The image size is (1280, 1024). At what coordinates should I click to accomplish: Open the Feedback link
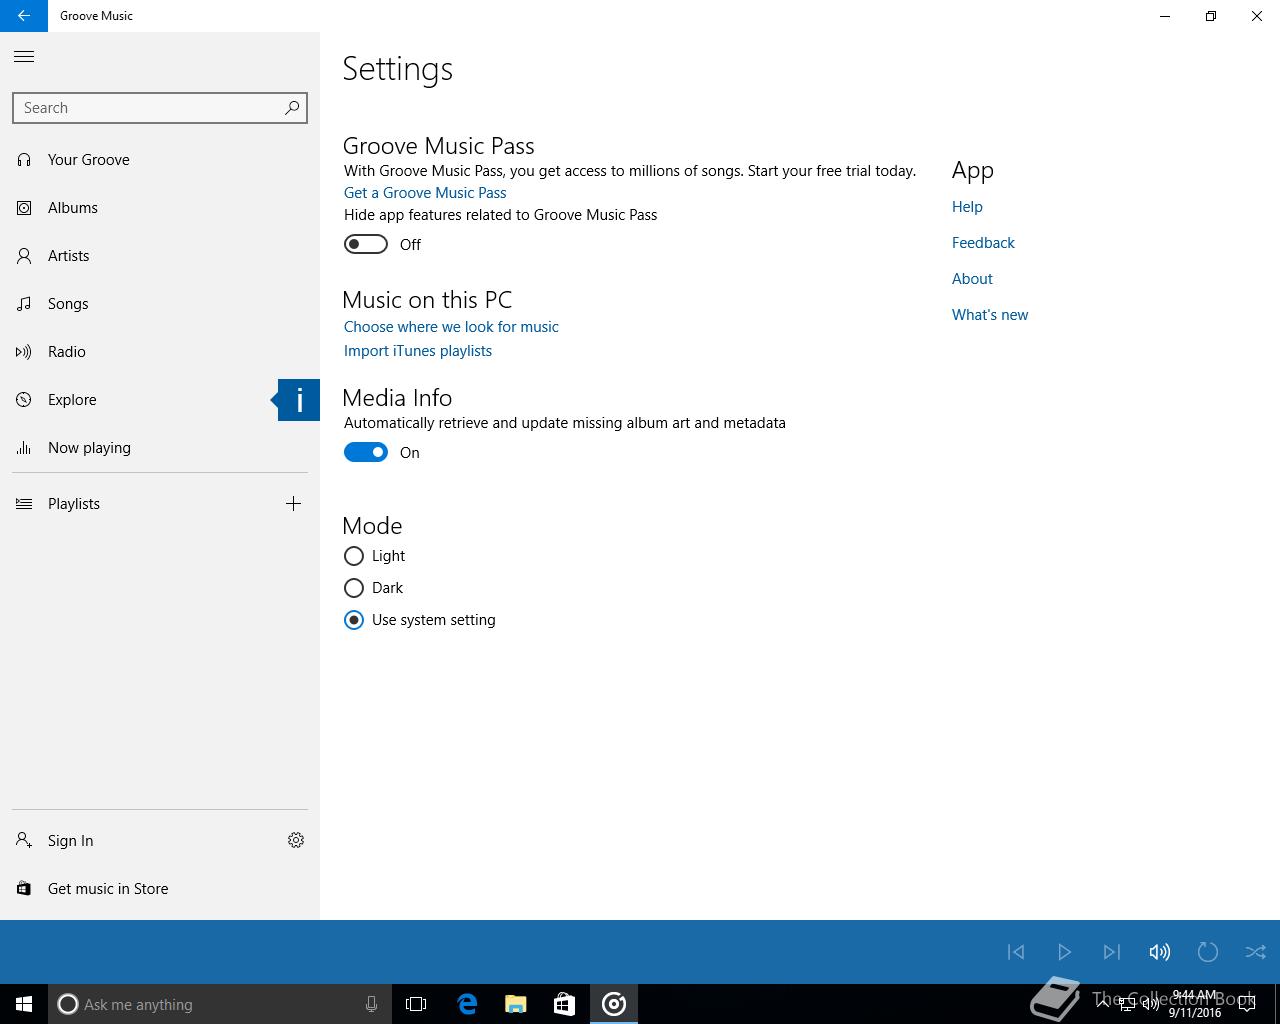[983, 243]
